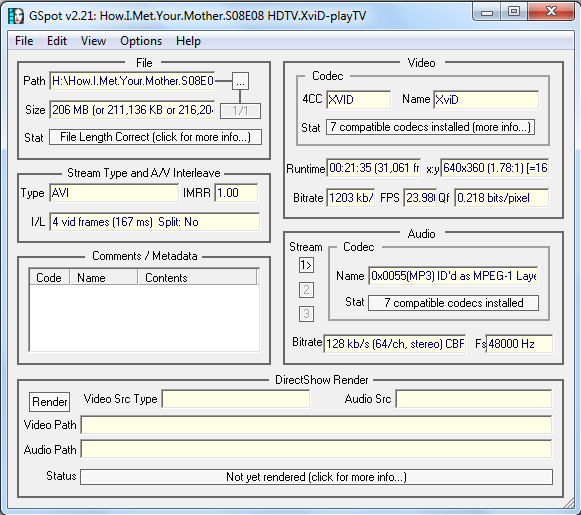Click the Video Src Type field
This screenshot has width=581, height=515.
pyautogui.click(x=236, y=399)
